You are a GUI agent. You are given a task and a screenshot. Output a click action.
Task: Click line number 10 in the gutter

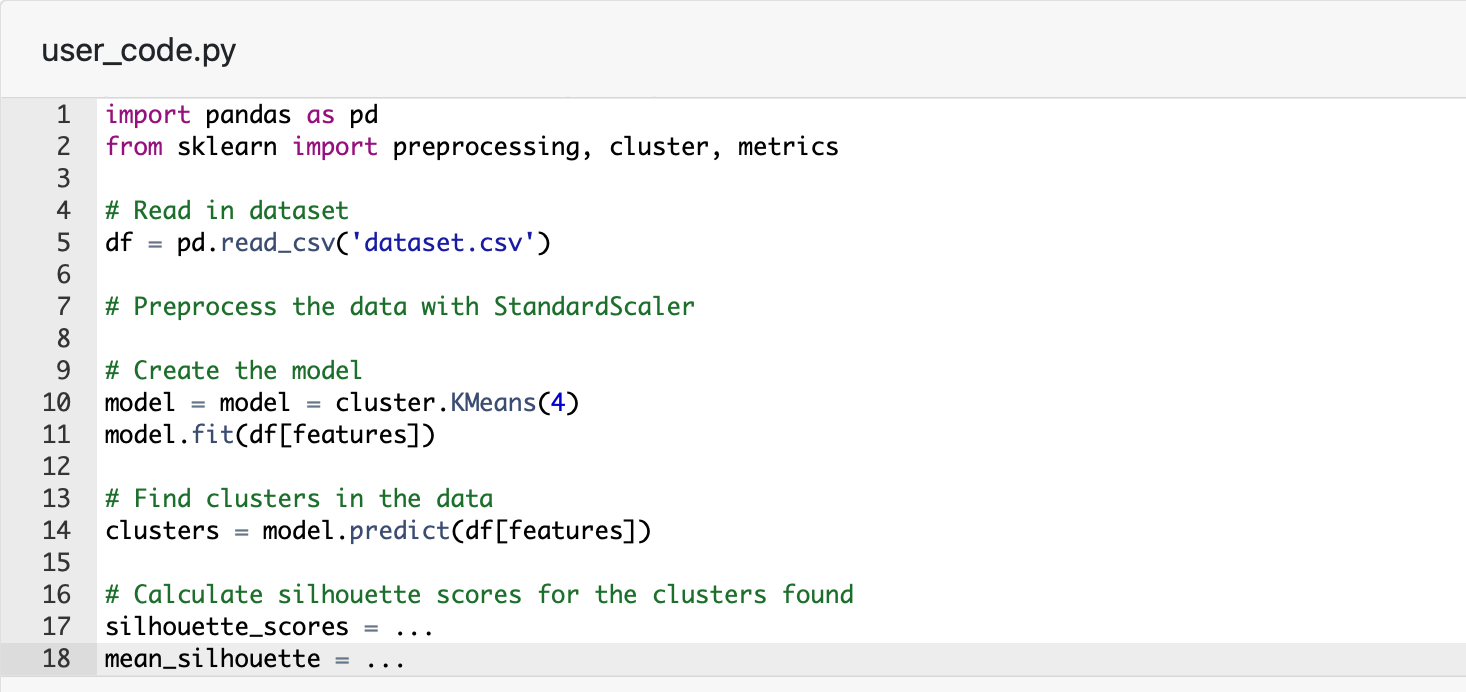tap(58, 403)
